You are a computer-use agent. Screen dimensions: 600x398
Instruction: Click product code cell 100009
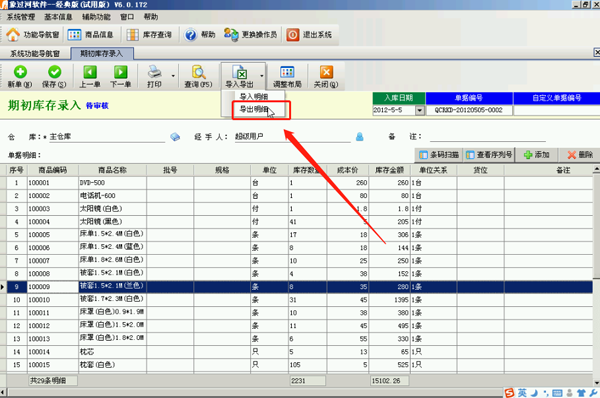[x=52, y=287]
